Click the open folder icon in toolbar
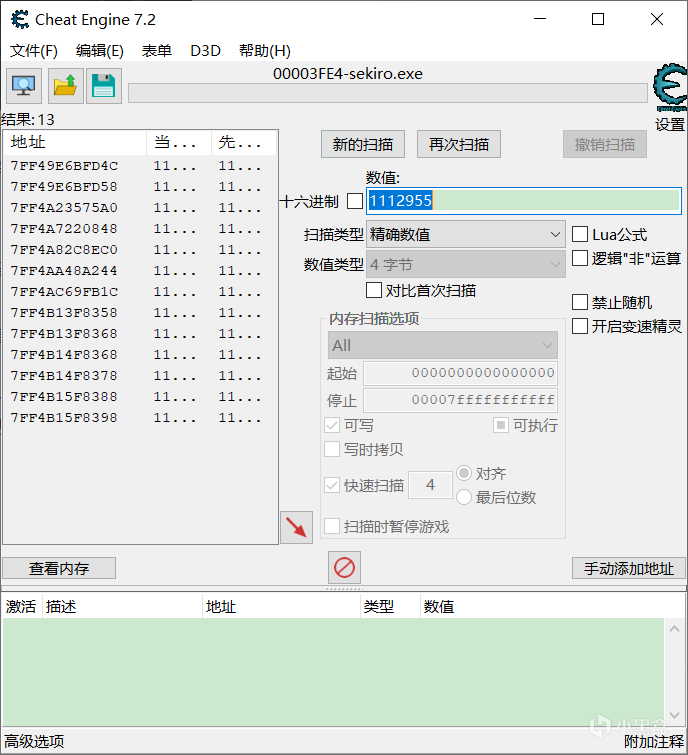The height and width of the screenshot is (755, 688). (x=65, y=87)
